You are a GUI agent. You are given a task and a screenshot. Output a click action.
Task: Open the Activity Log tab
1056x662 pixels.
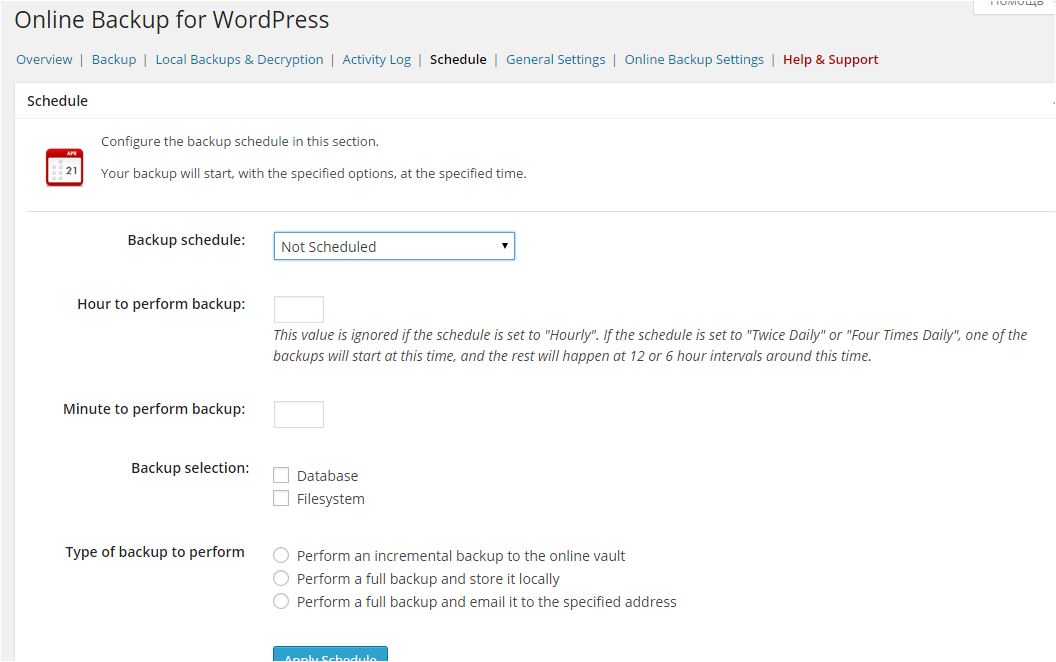point(376,60)
